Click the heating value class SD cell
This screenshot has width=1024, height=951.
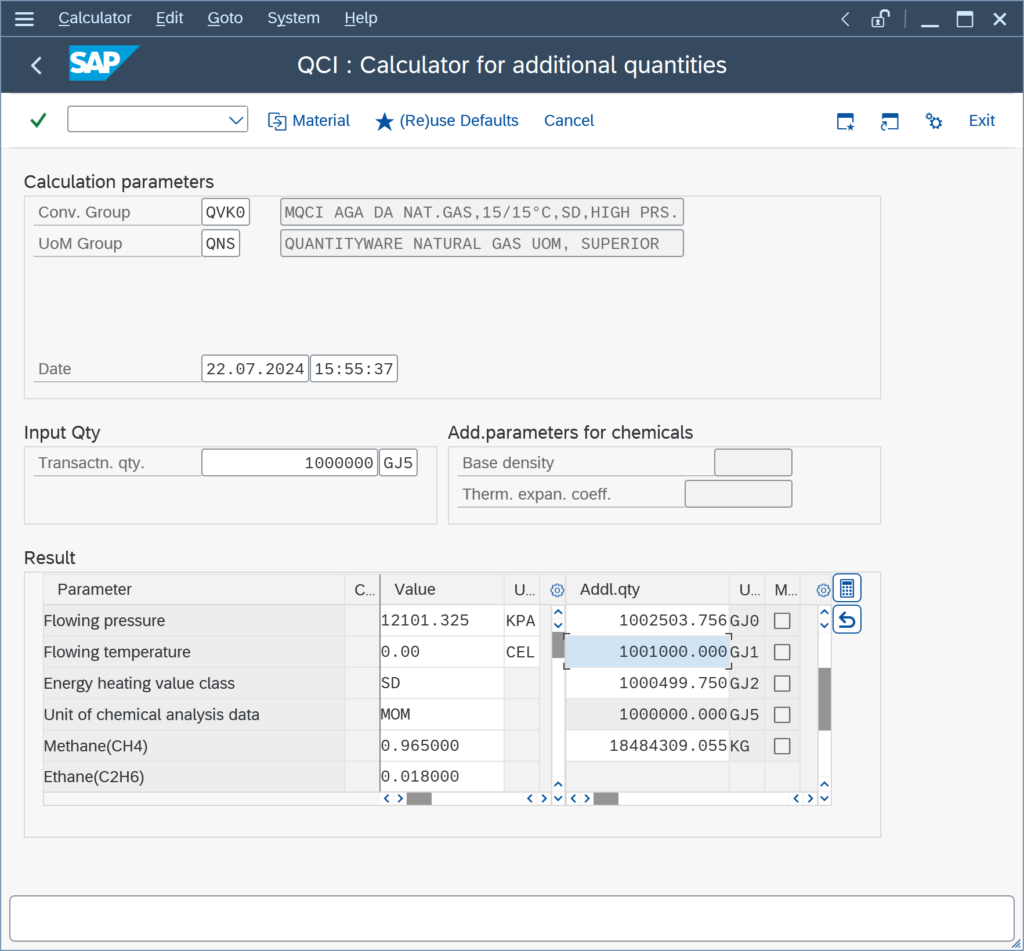click(x=441, y=683)
